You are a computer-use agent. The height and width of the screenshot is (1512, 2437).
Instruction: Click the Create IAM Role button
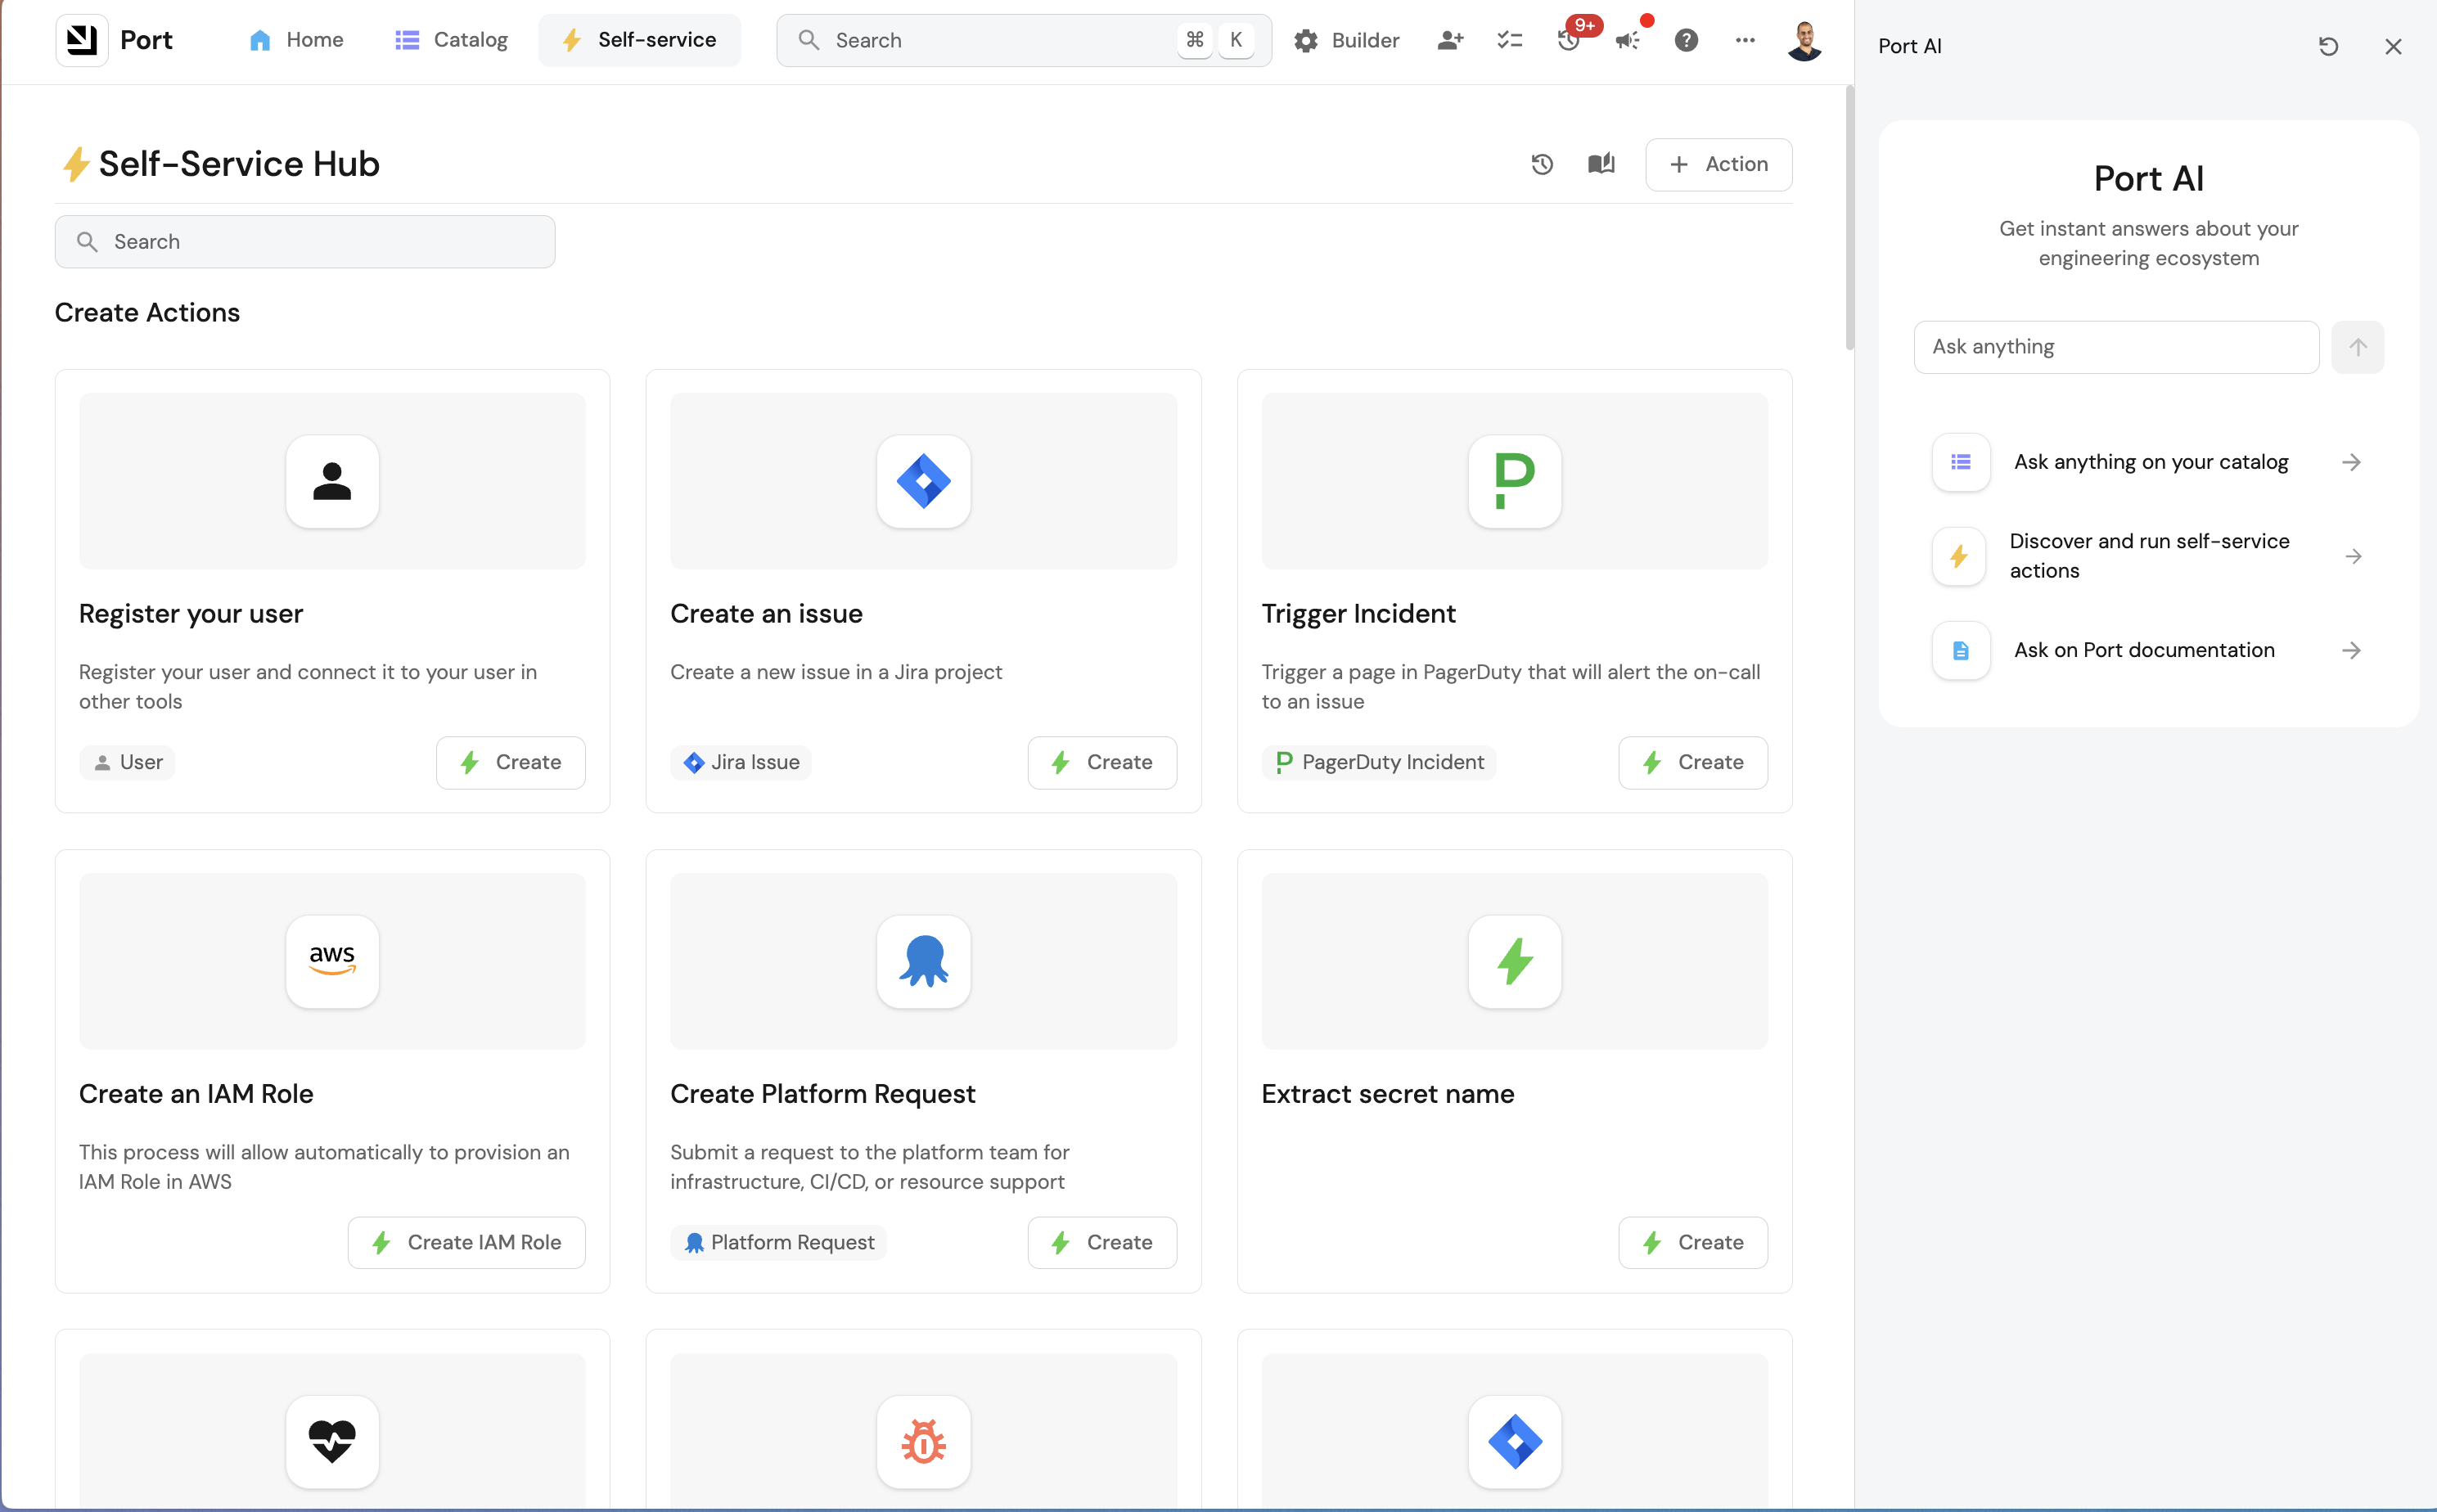point(466,1242)
